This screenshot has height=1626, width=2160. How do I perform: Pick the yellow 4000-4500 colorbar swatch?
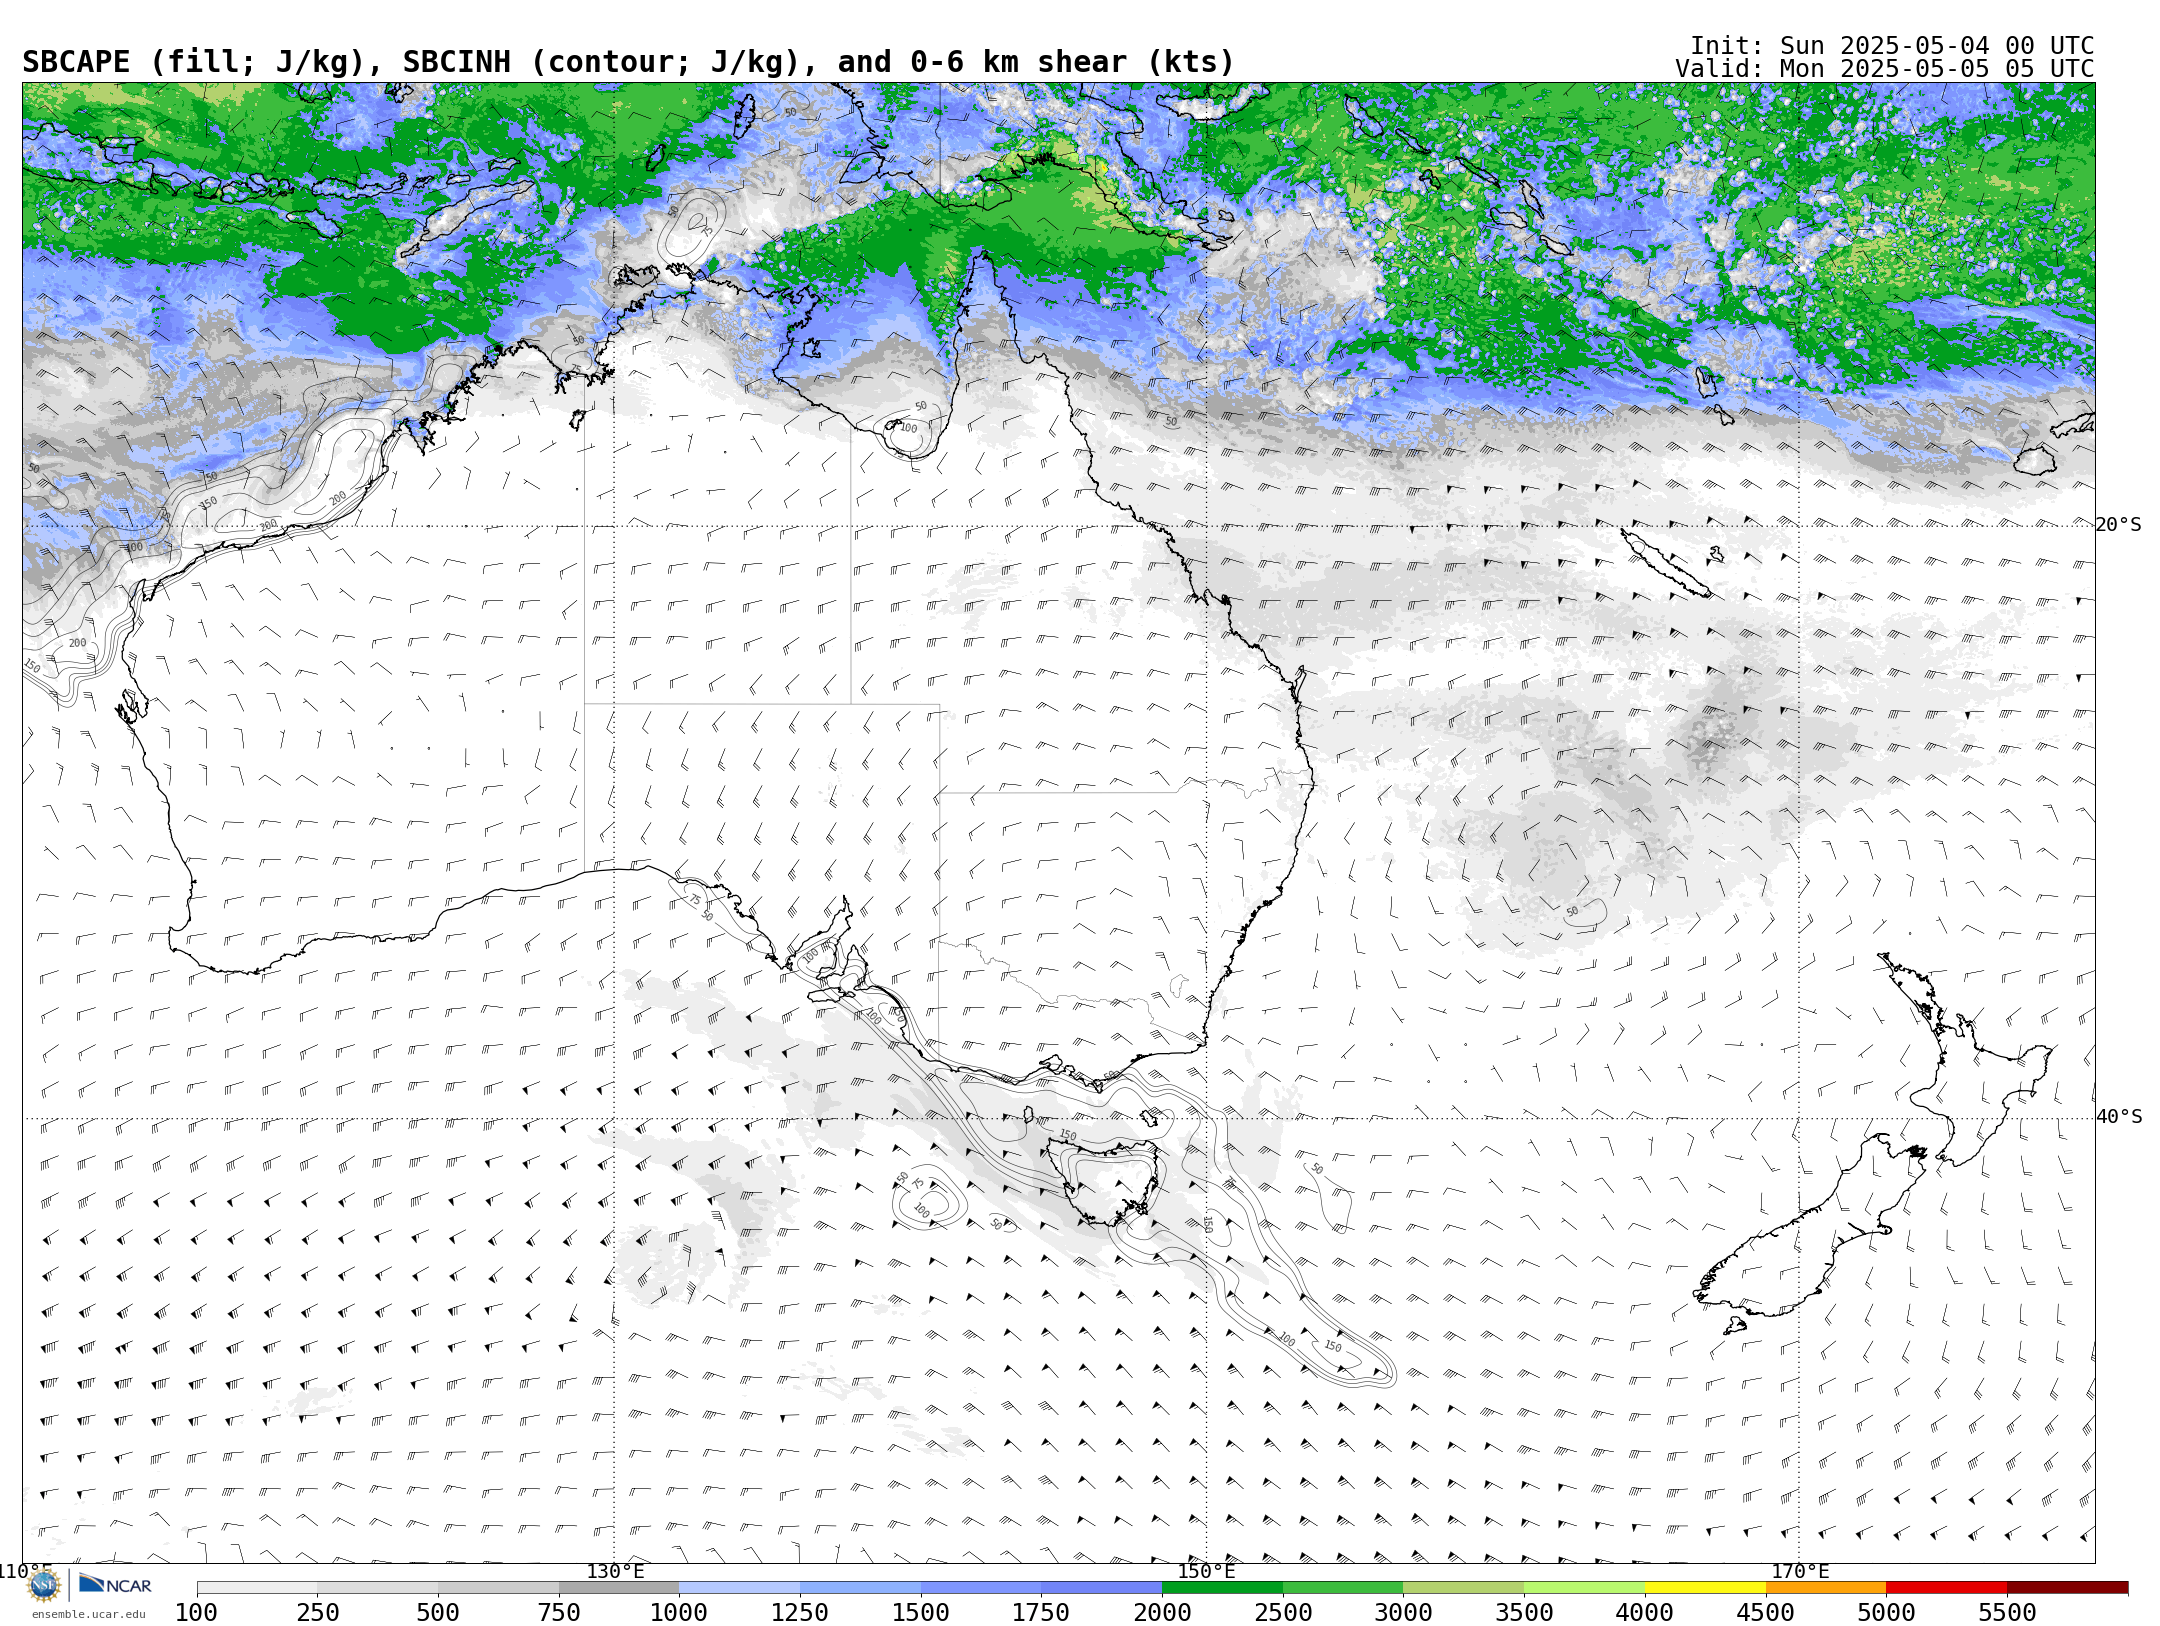click(1705, 1588)
